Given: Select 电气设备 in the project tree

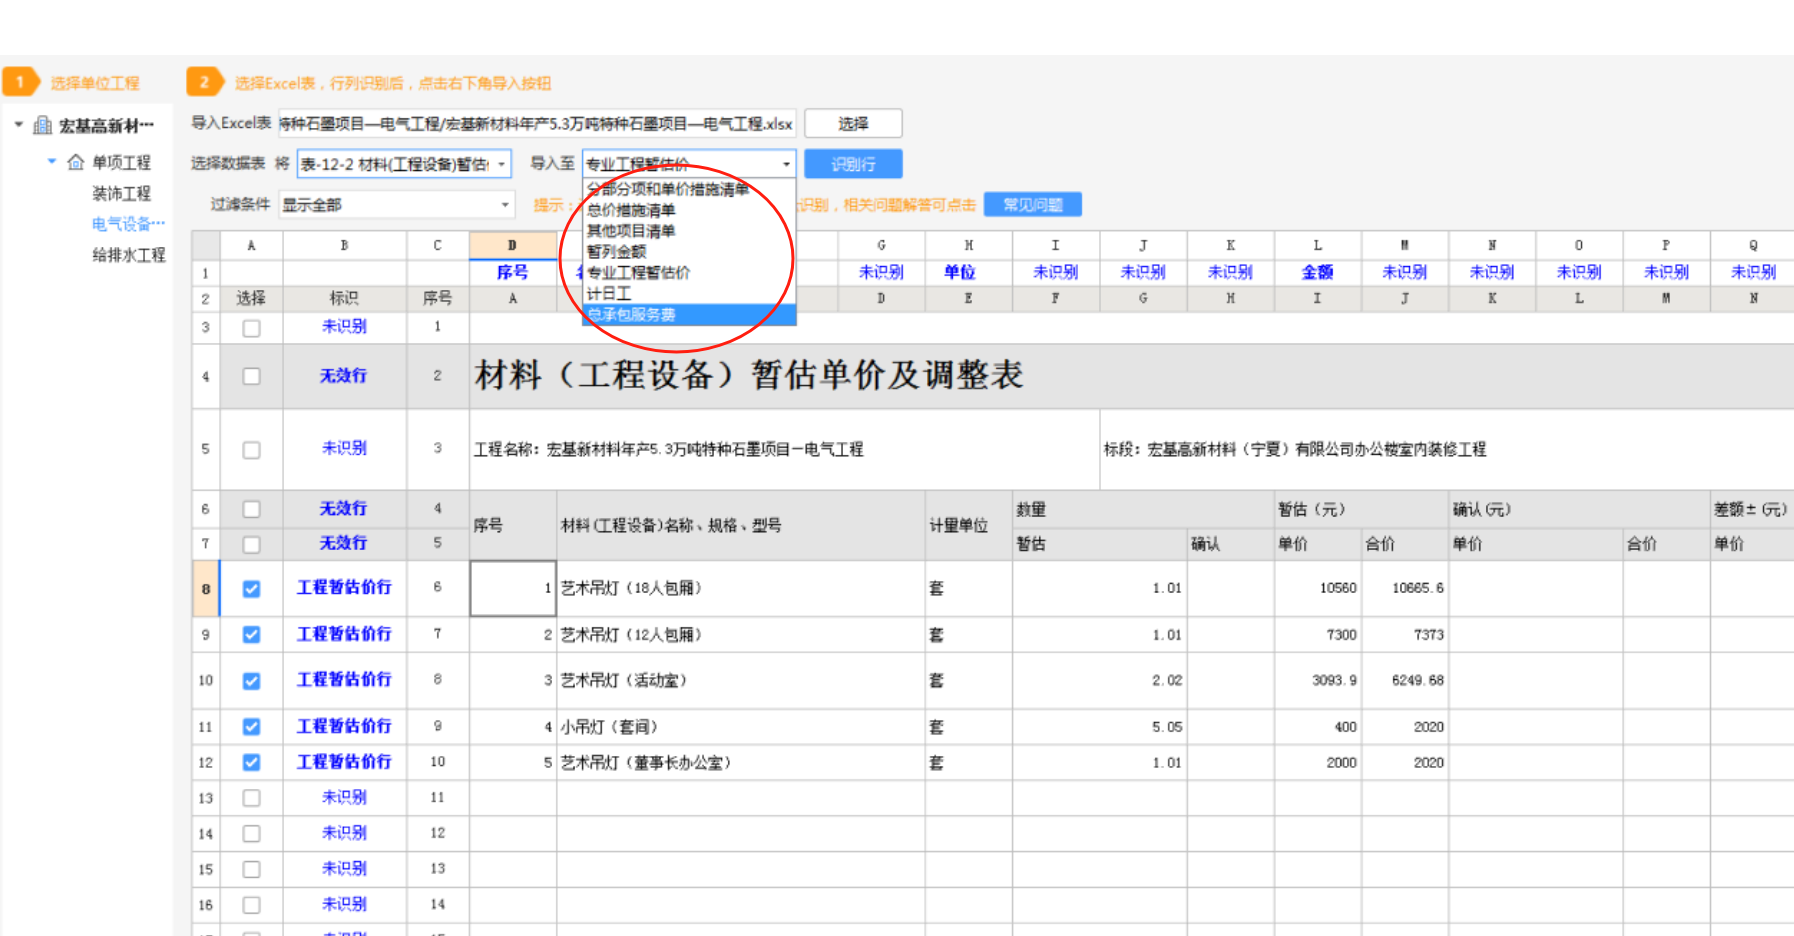Looking at the screenshot, I should pos(128,224).
